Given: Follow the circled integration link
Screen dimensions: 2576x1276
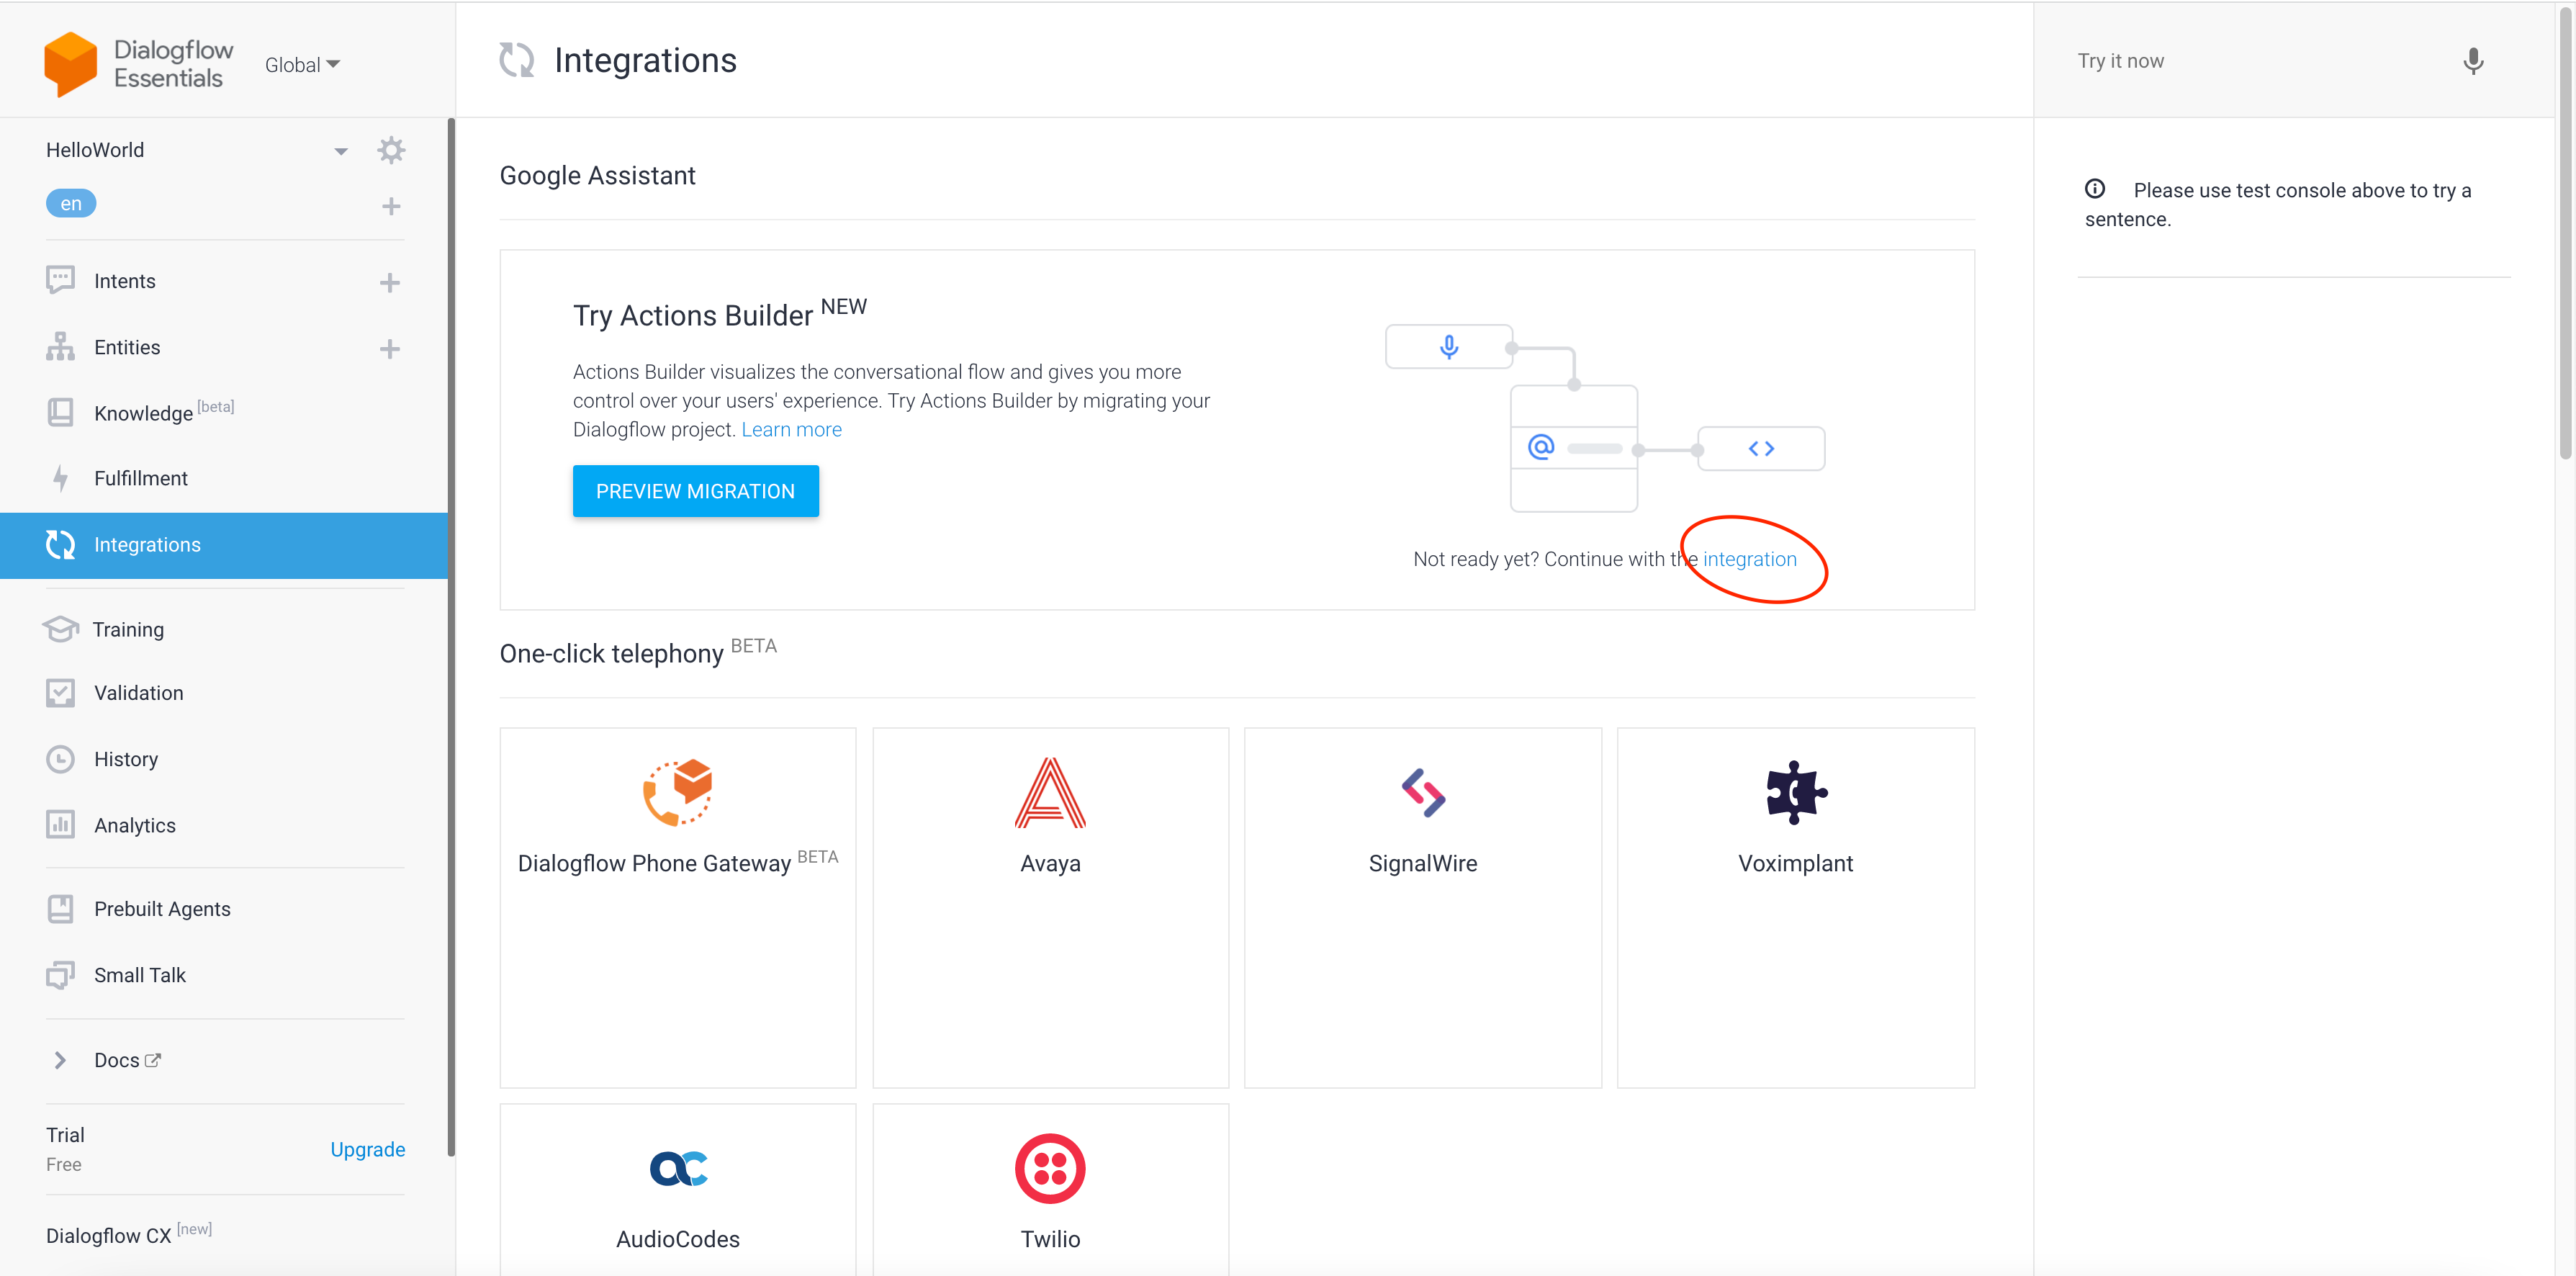Looking at the screenshot, I should tap(1749, 559).
